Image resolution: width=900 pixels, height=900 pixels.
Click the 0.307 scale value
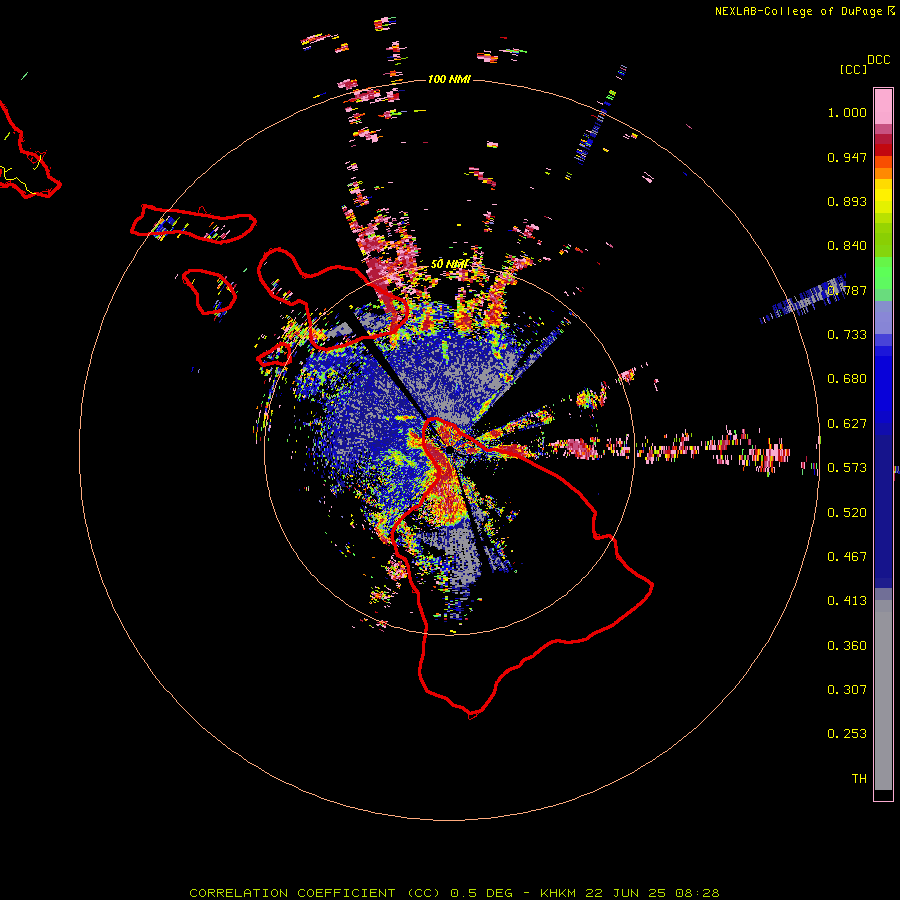[x=847, y=690]
